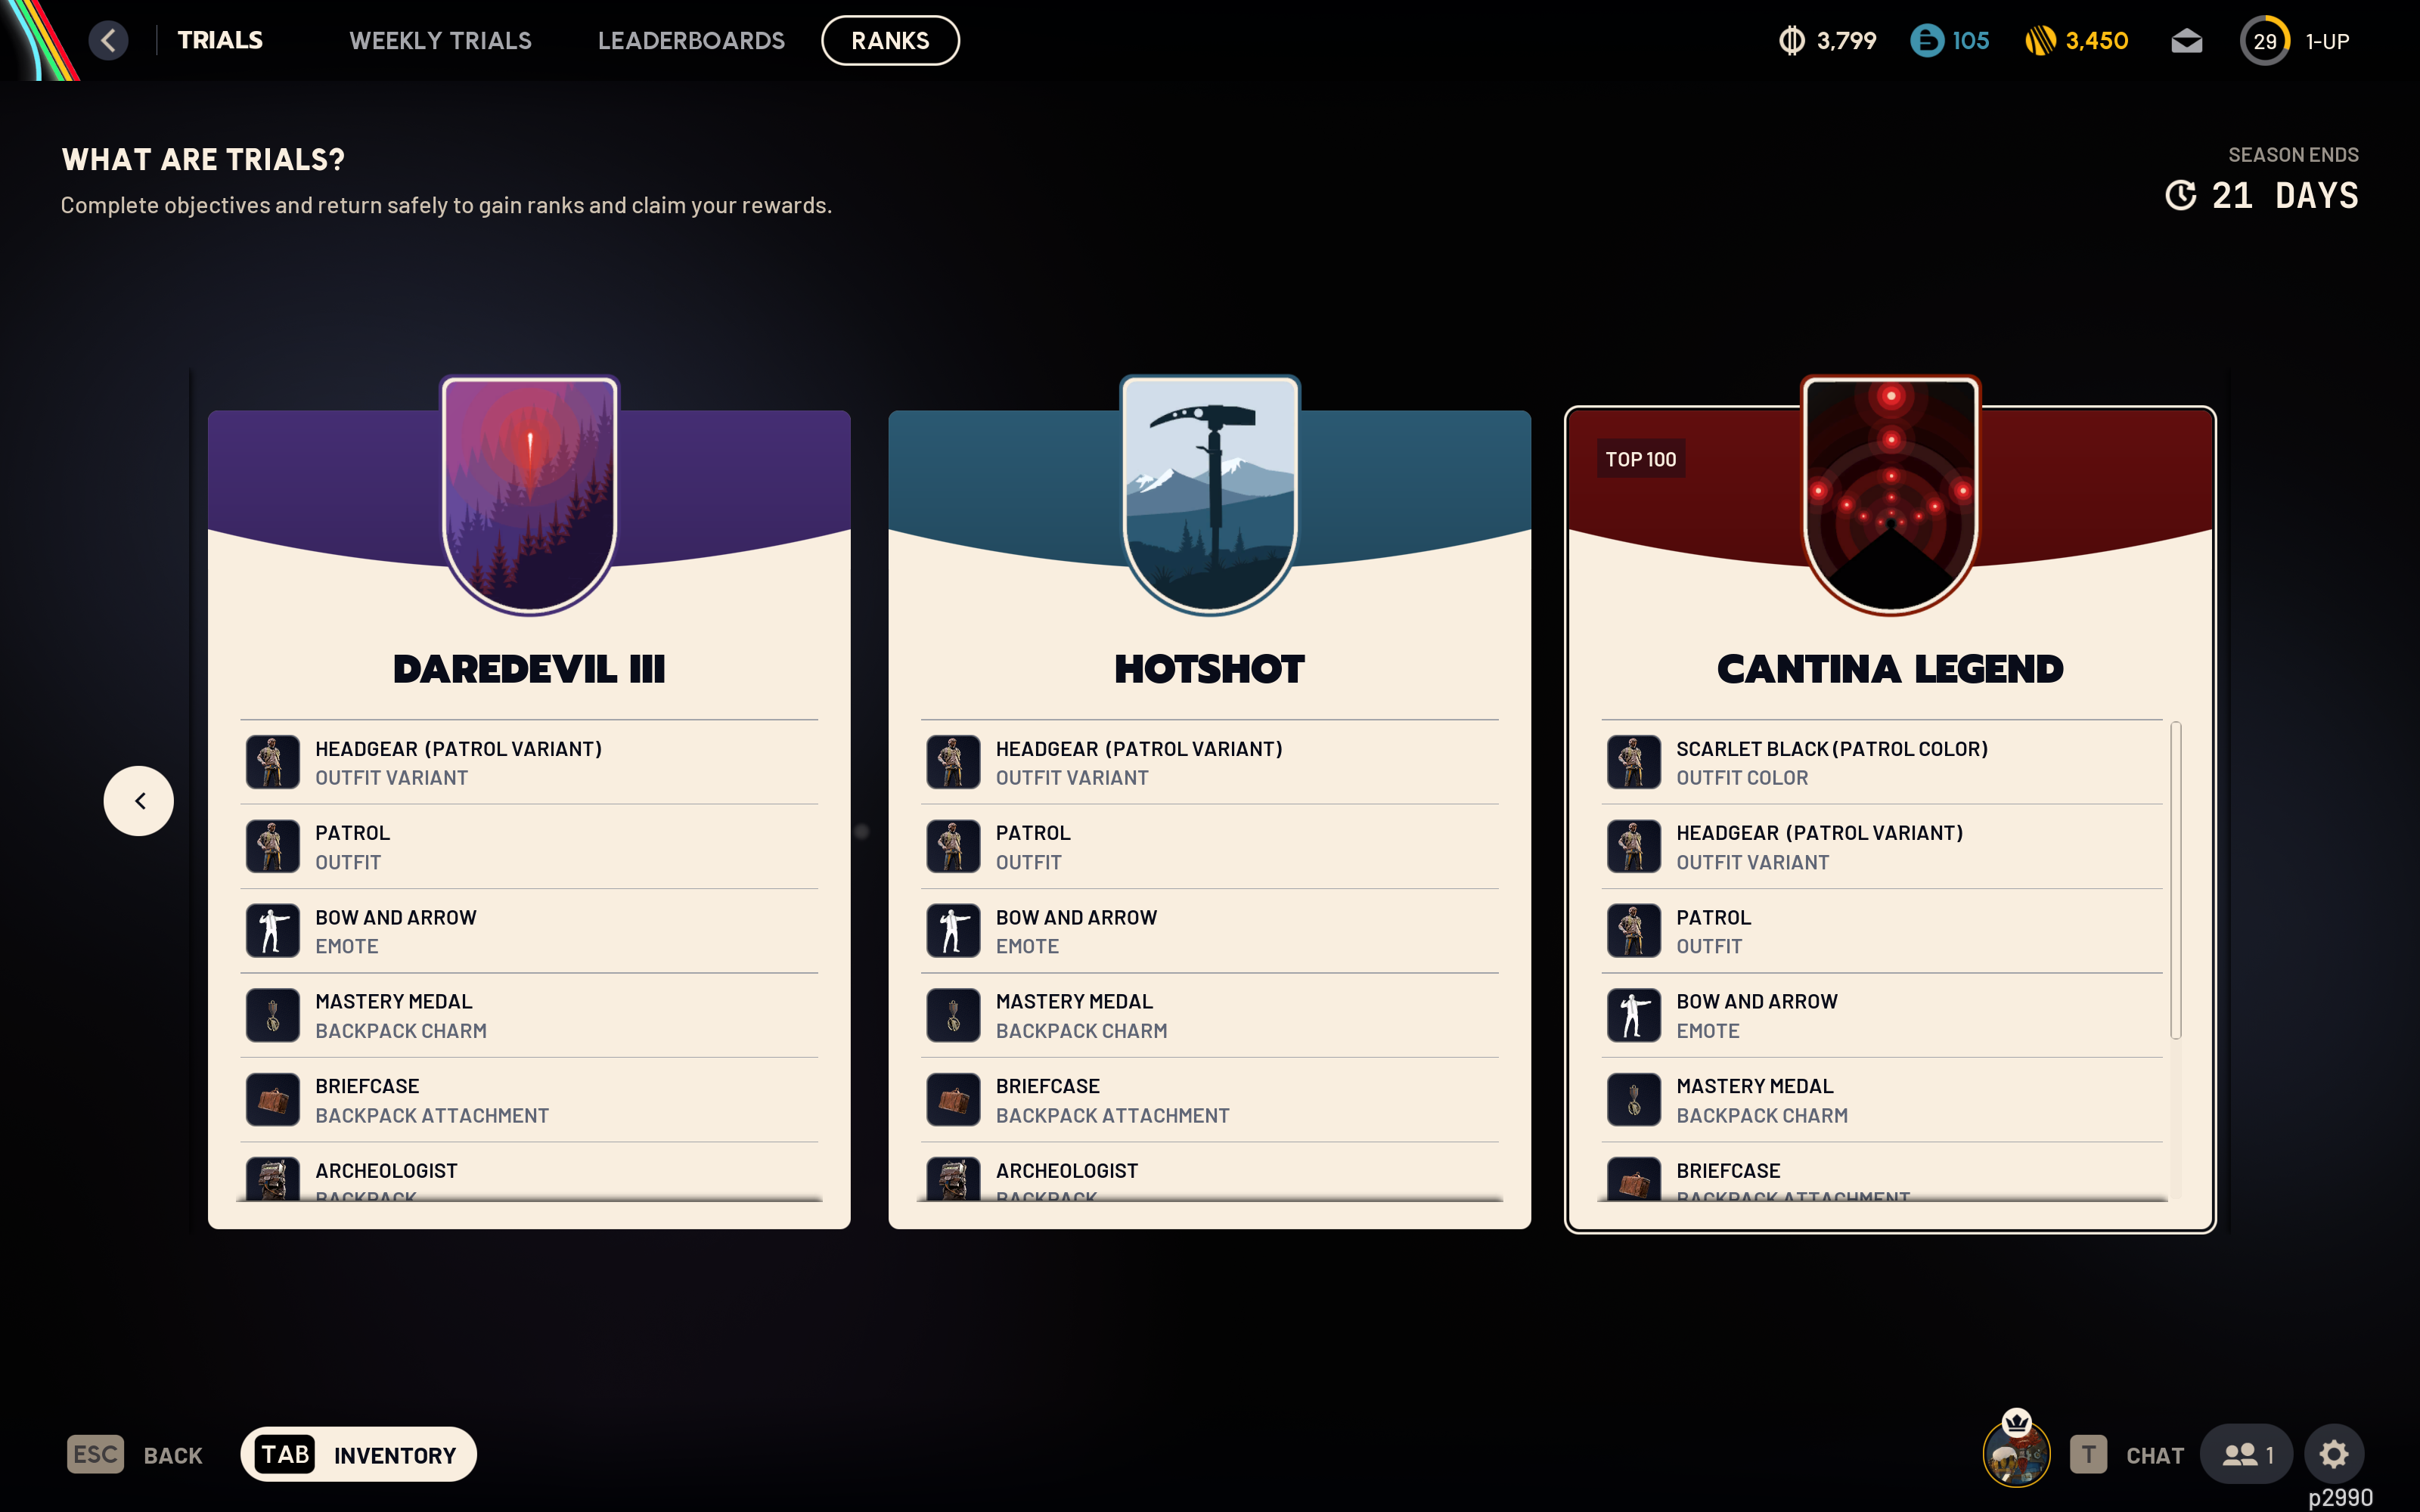Click the back arrow next to Trials
The height and width of the screenshot is (1512, 2420).
[x=109, y=41]
